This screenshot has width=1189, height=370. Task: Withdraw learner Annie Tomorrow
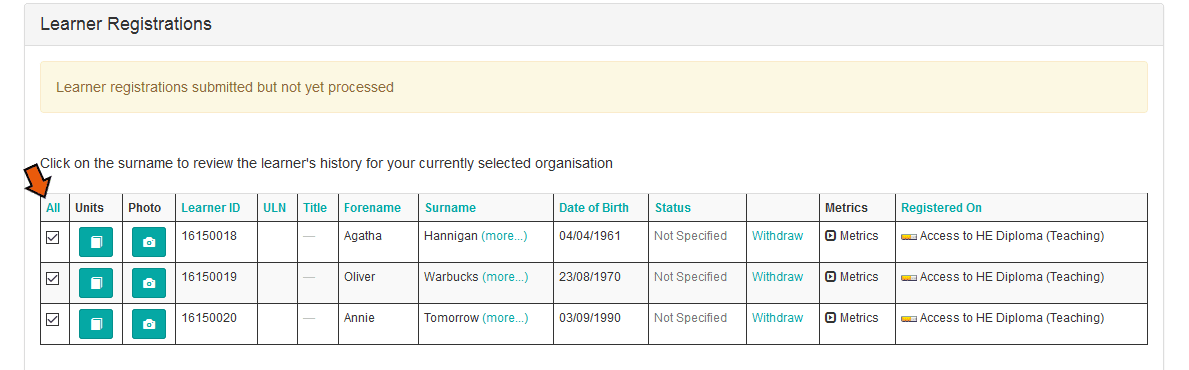777,318
